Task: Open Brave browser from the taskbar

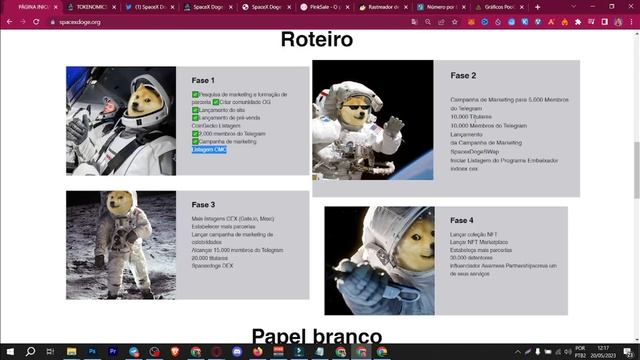Action: 175,351
